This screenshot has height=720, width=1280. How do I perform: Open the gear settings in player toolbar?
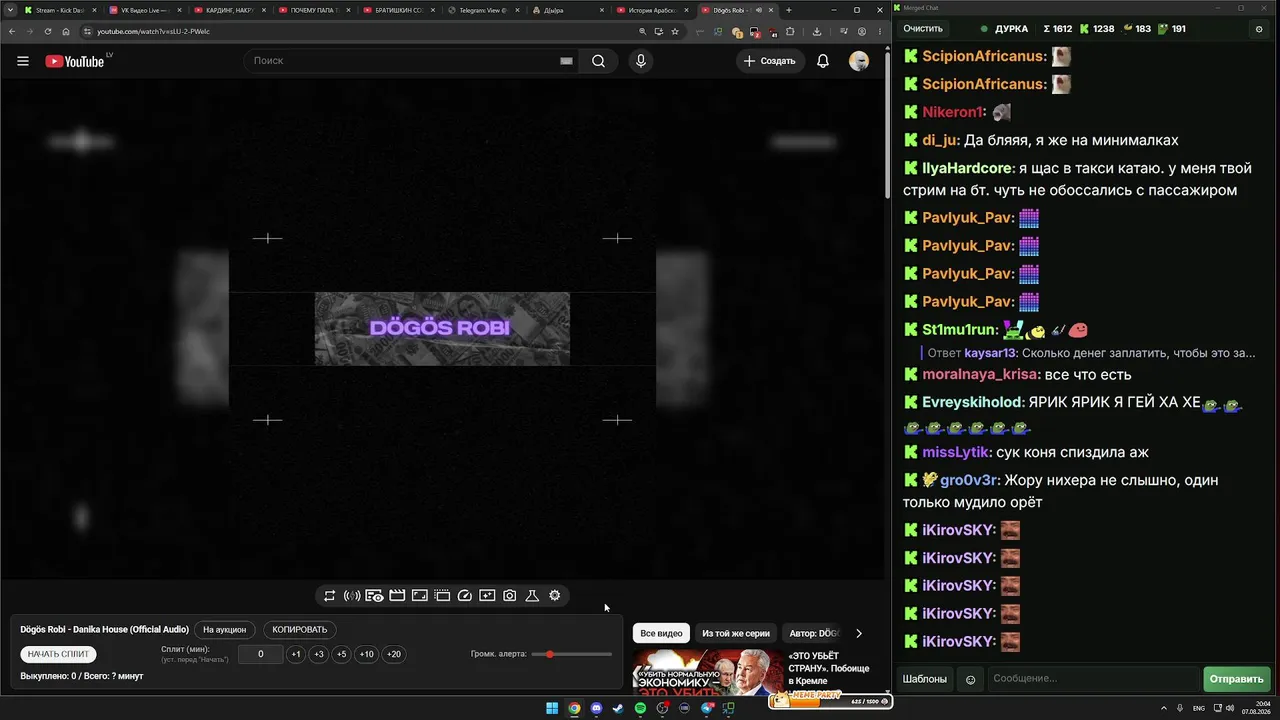tap(555, 596)
